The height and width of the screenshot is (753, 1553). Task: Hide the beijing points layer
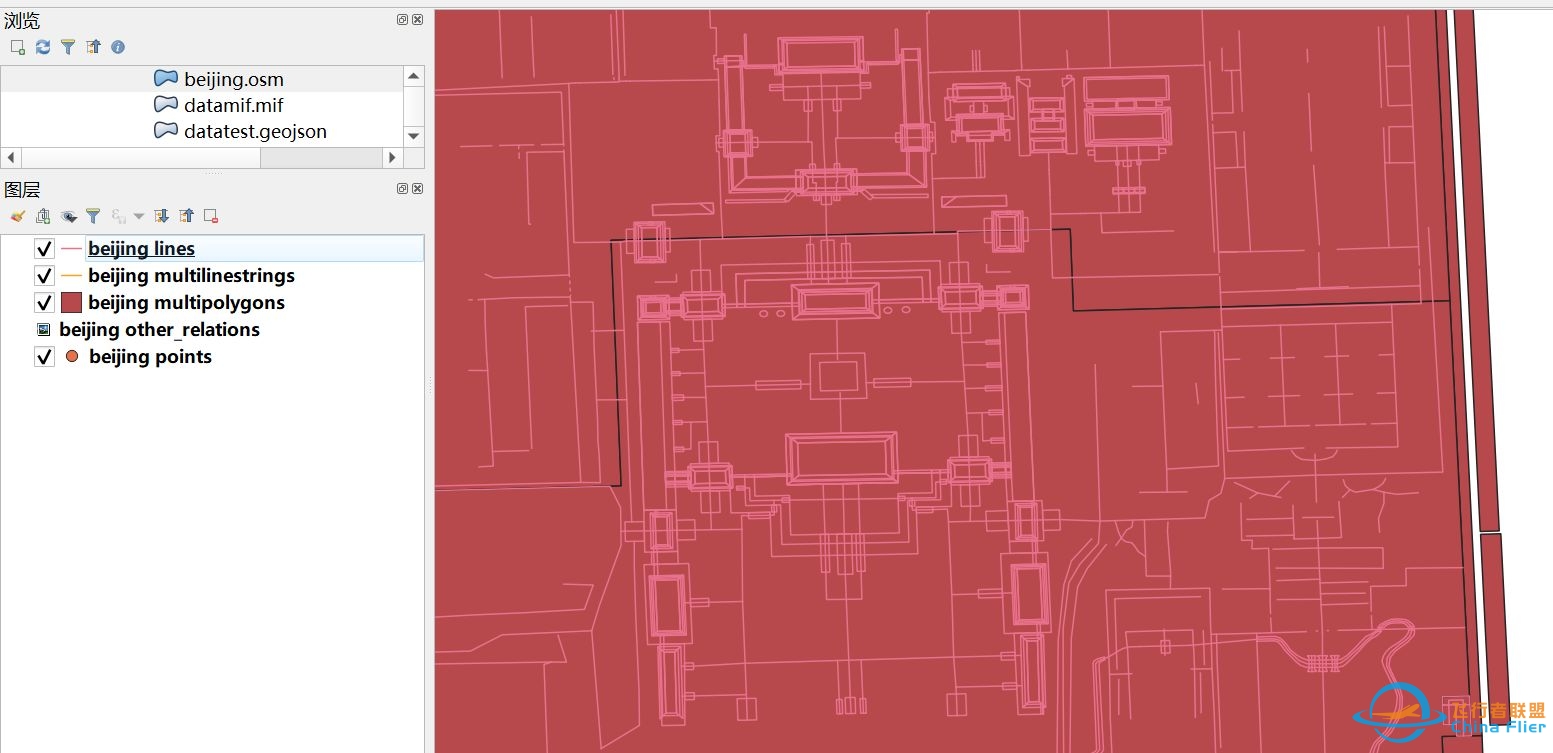click(44, 357)
